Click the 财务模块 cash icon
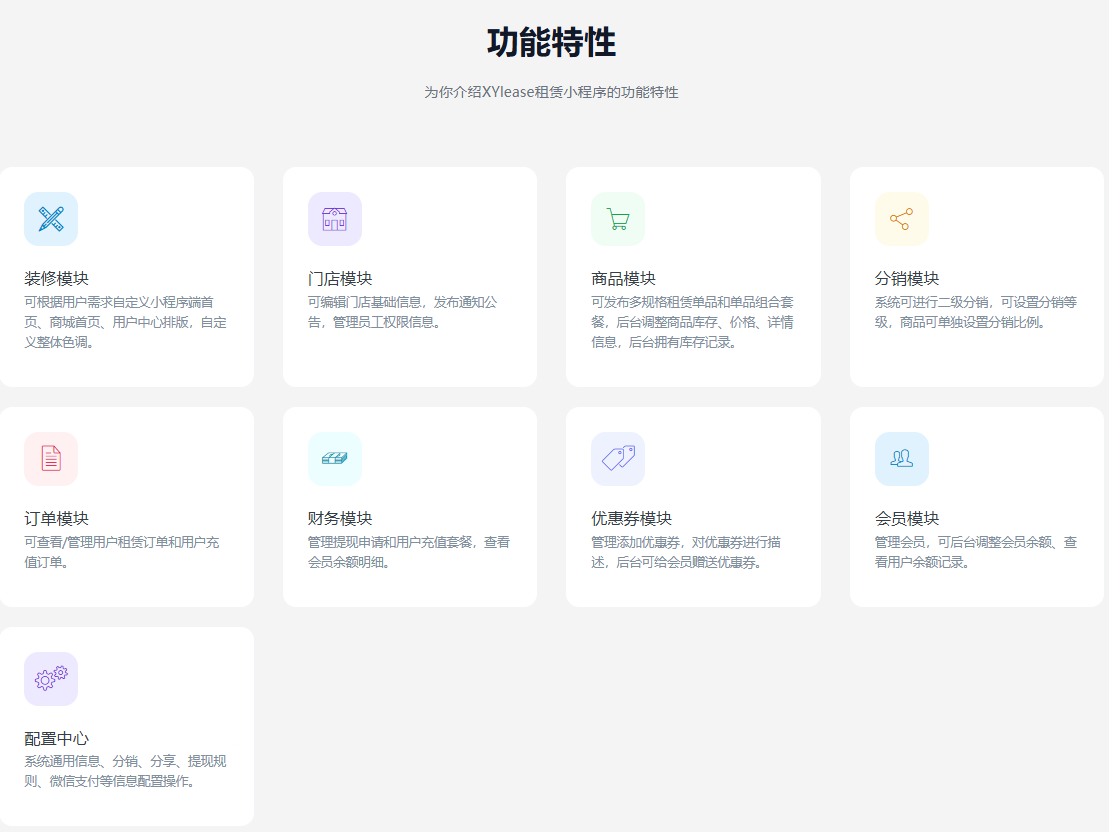The height and width of the screenshot is (832, 1109). point(335,458)
